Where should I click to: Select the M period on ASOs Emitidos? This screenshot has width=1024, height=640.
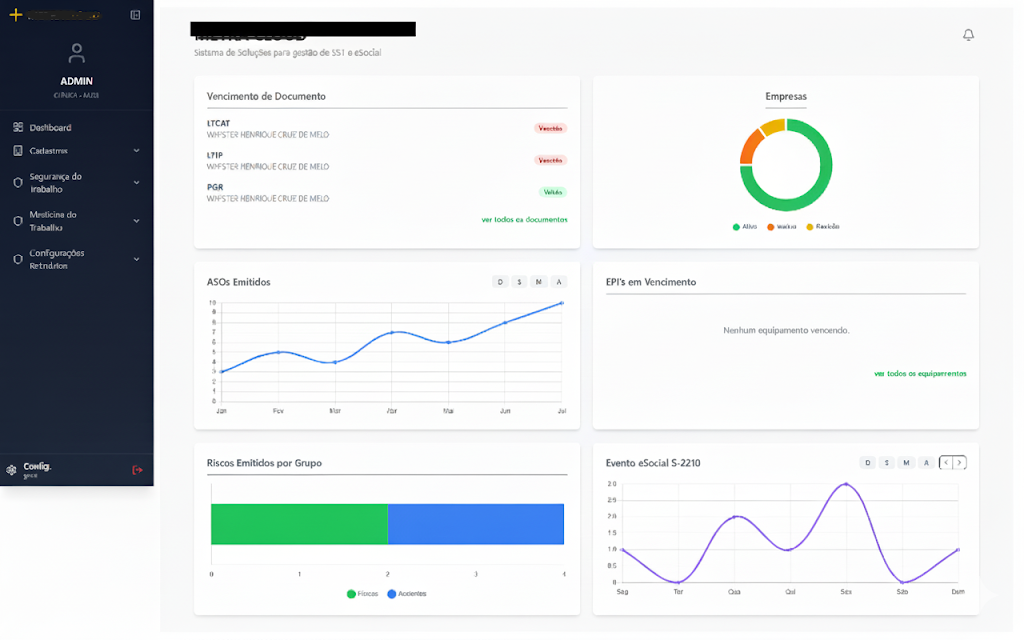pyautogui.click(x=538, y=282)
